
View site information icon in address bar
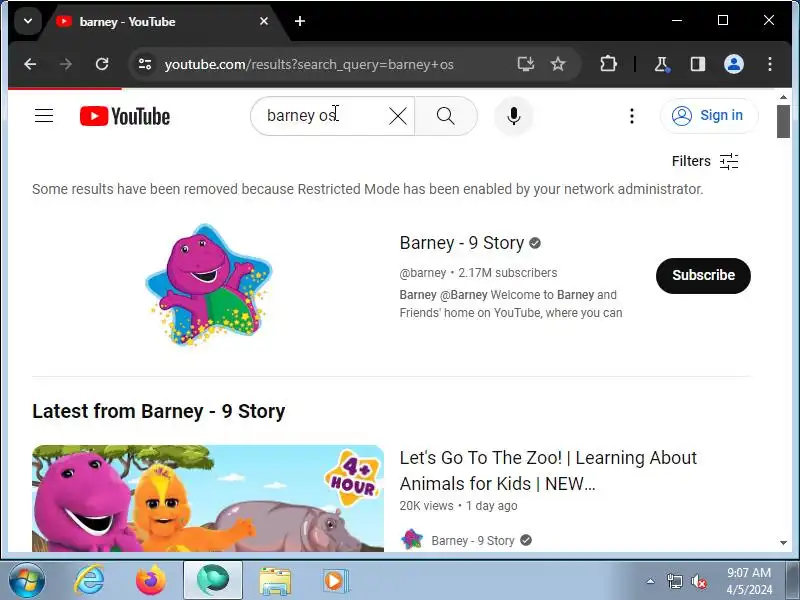pos(145,64)
